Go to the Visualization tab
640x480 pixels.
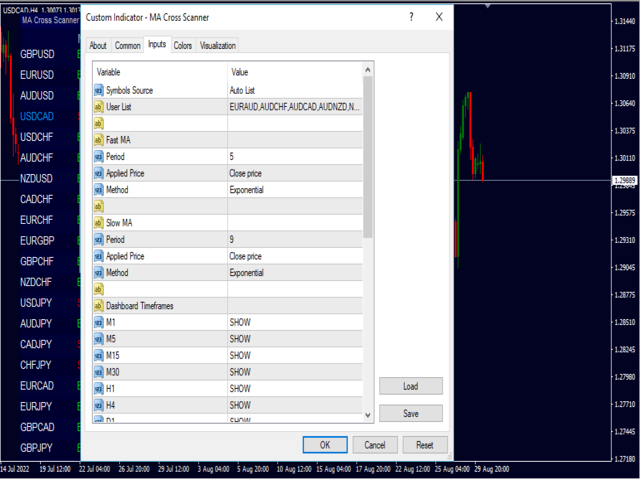[218, 45]
